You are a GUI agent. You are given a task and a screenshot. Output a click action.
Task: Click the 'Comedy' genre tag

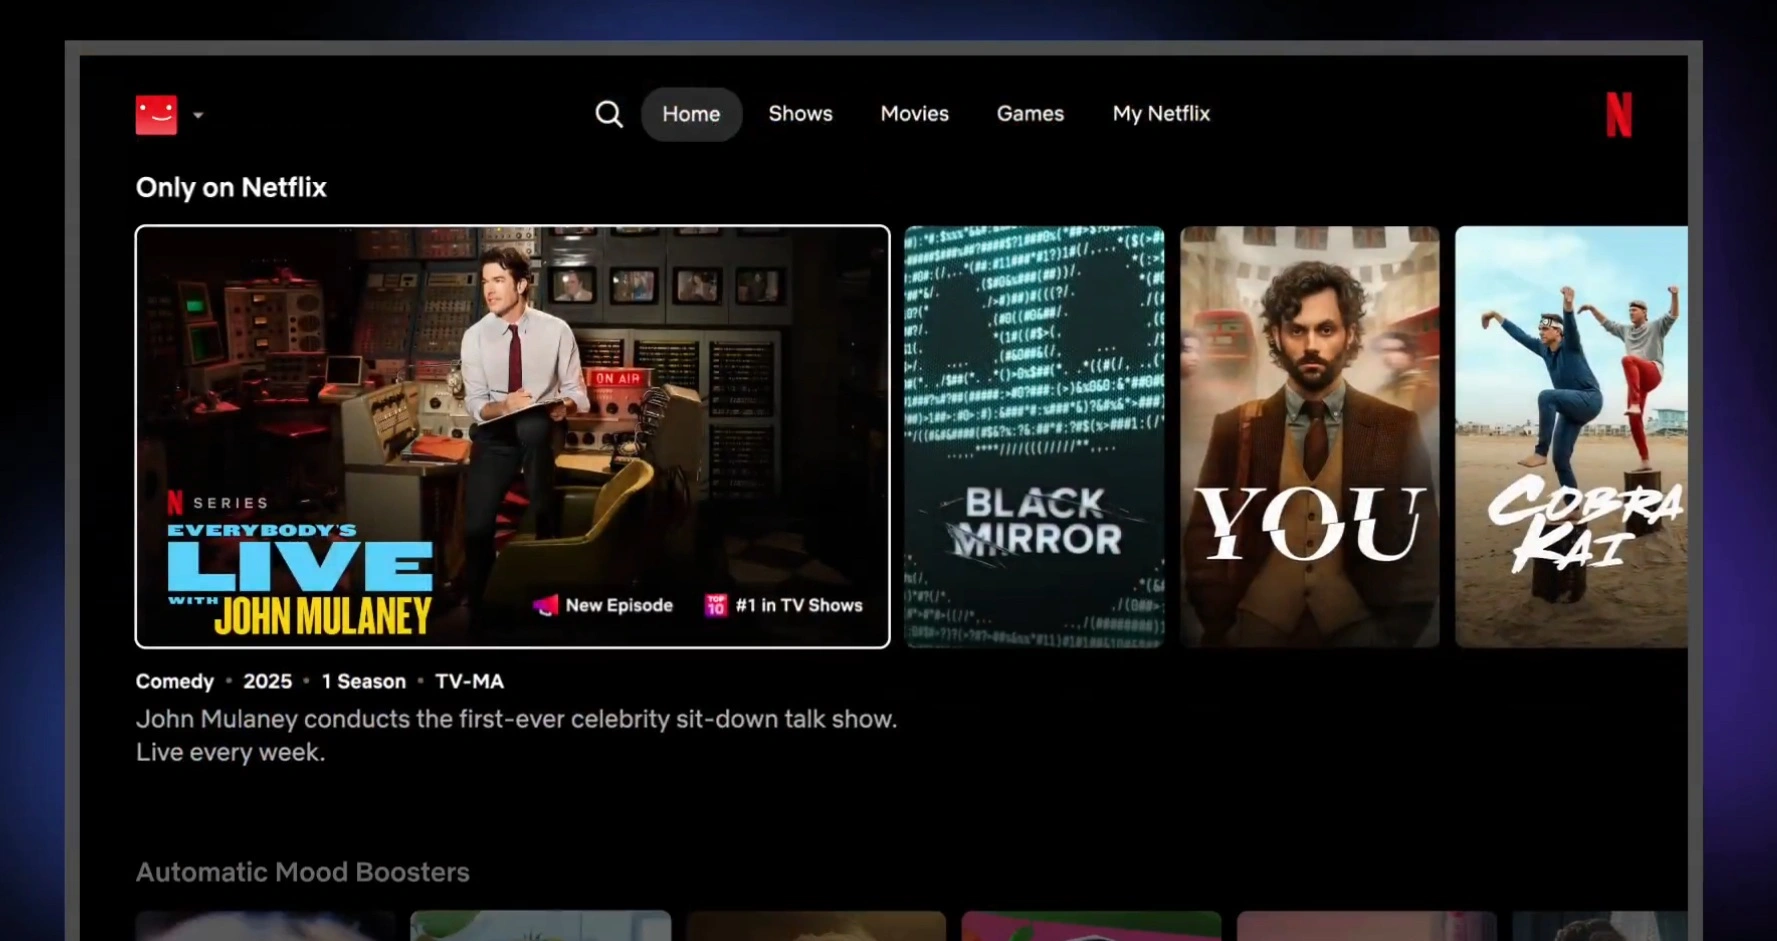175,682
